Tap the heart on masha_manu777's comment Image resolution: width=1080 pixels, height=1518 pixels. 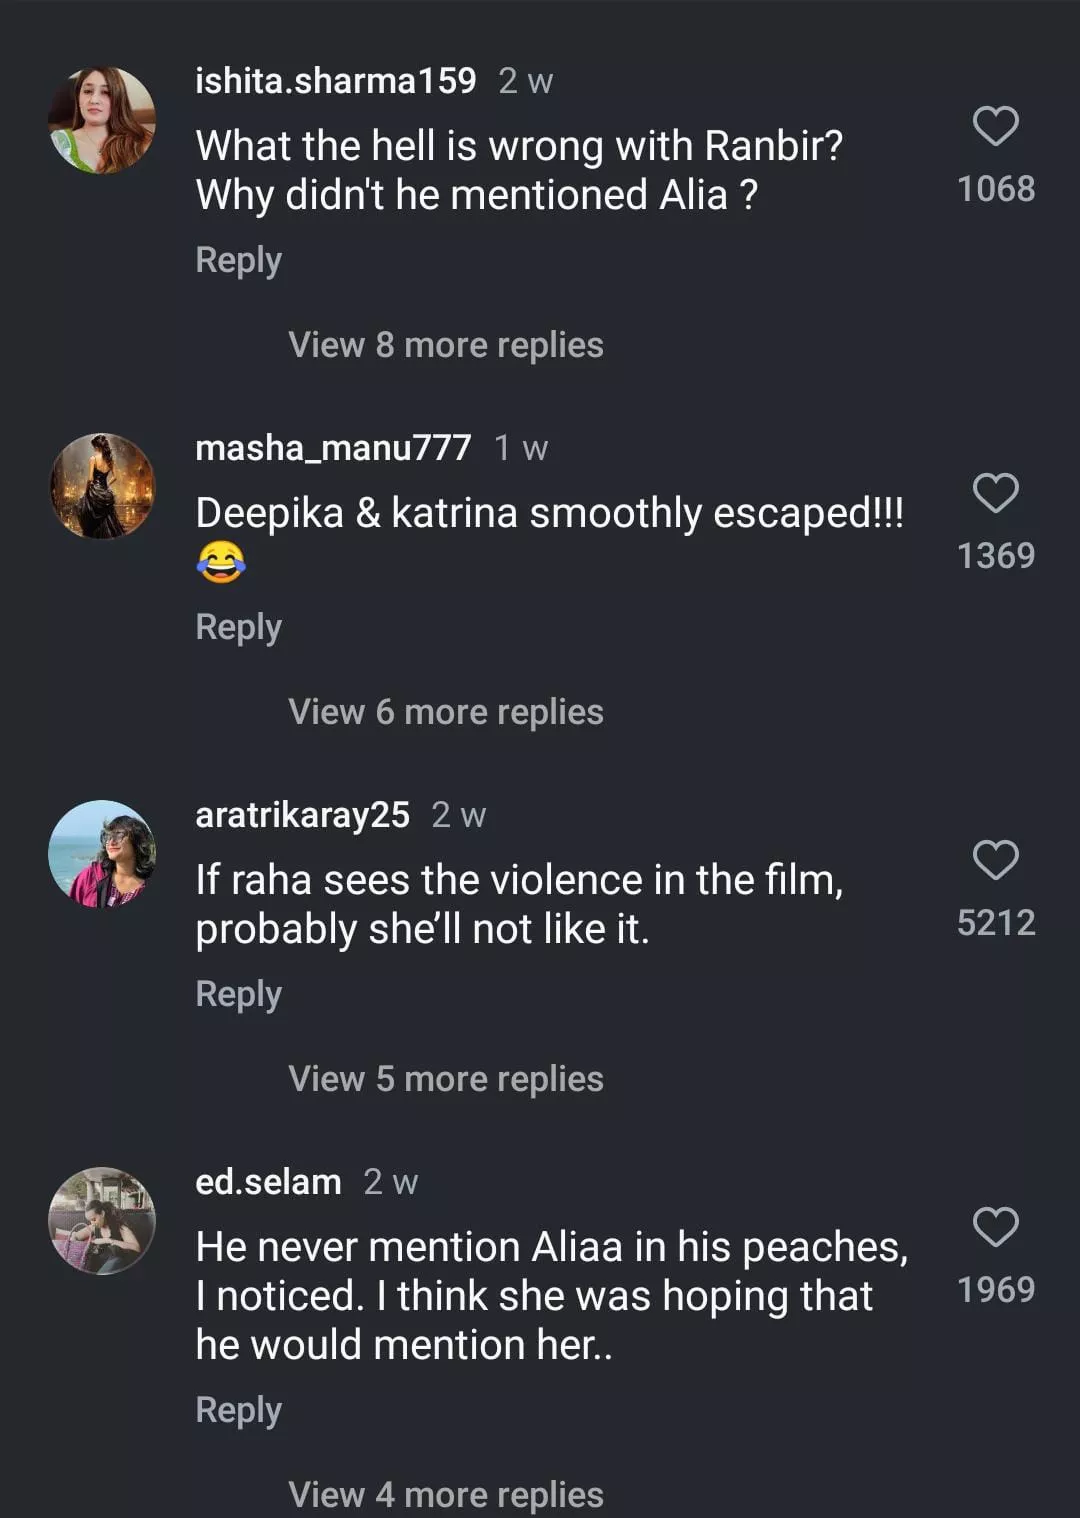pos(995,494)
